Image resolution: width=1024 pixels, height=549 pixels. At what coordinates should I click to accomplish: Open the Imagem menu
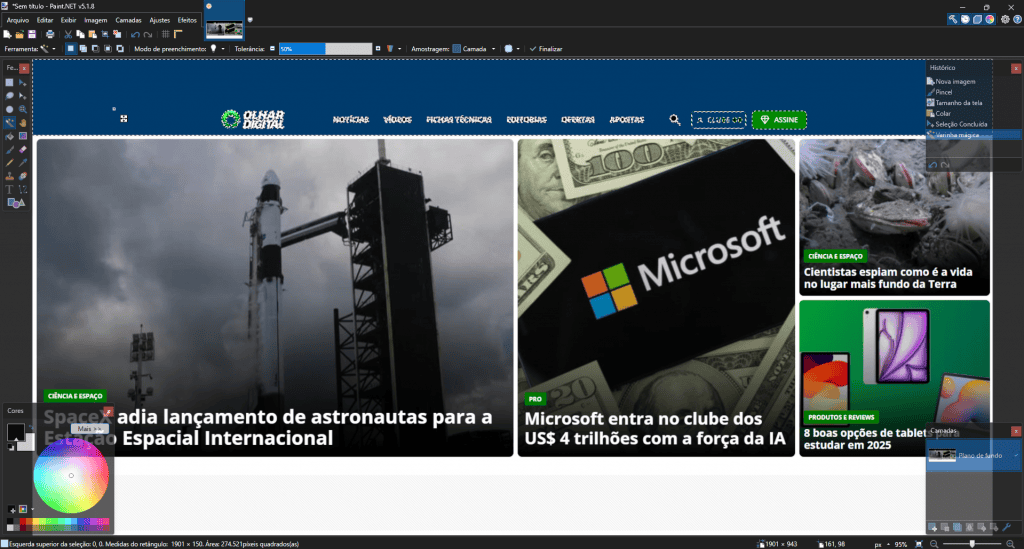pos(95,20)
